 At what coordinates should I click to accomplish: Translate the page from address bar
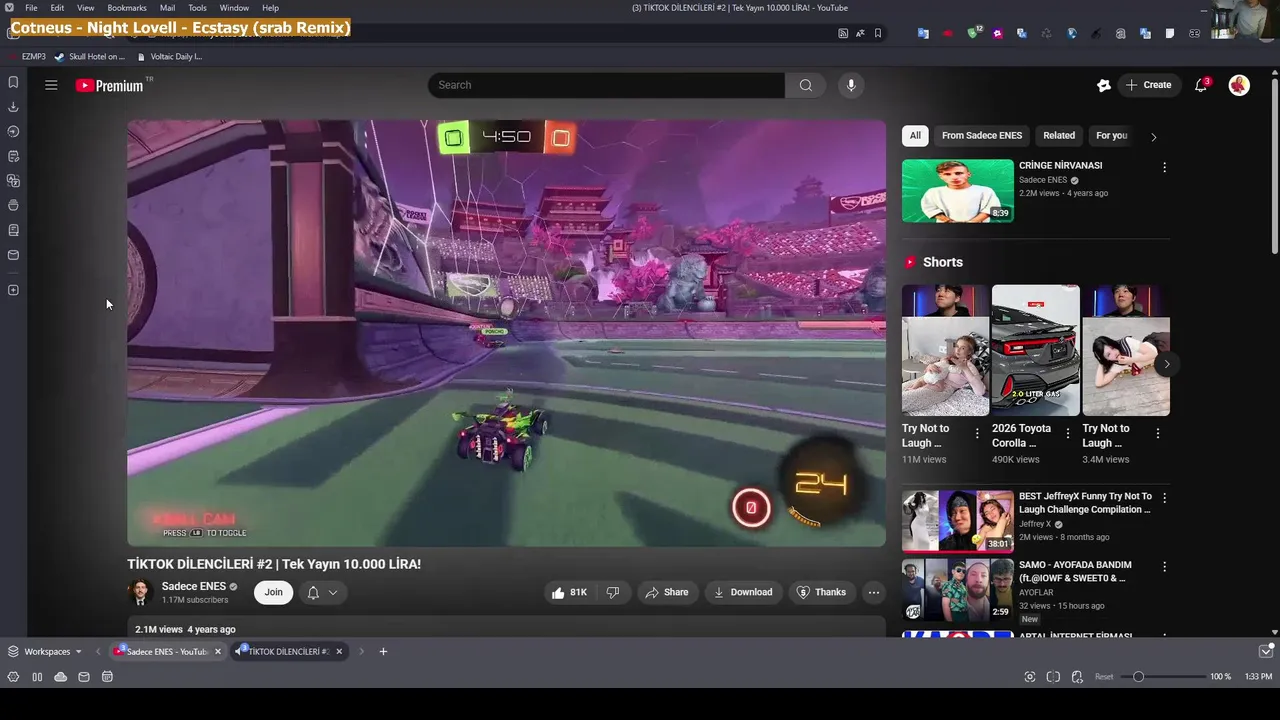coord(860,33)
